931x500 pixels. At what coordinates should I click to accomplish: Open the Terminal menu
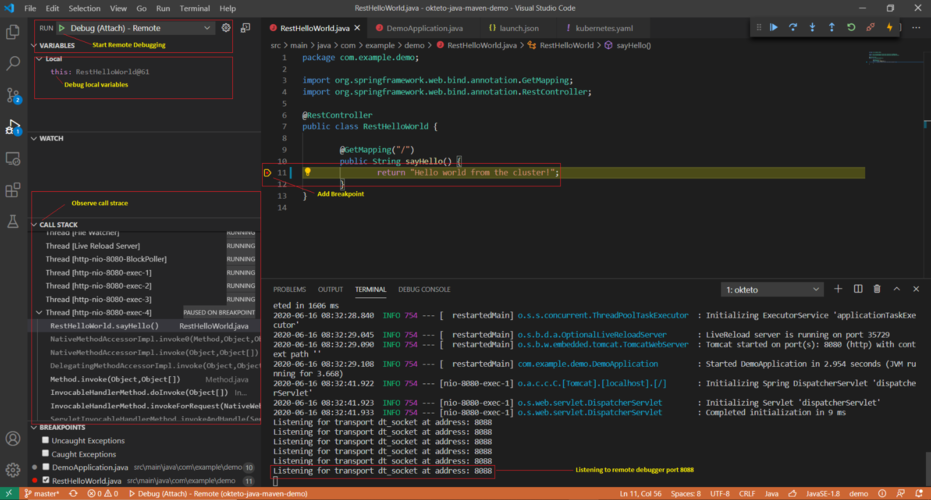[195, 8]
